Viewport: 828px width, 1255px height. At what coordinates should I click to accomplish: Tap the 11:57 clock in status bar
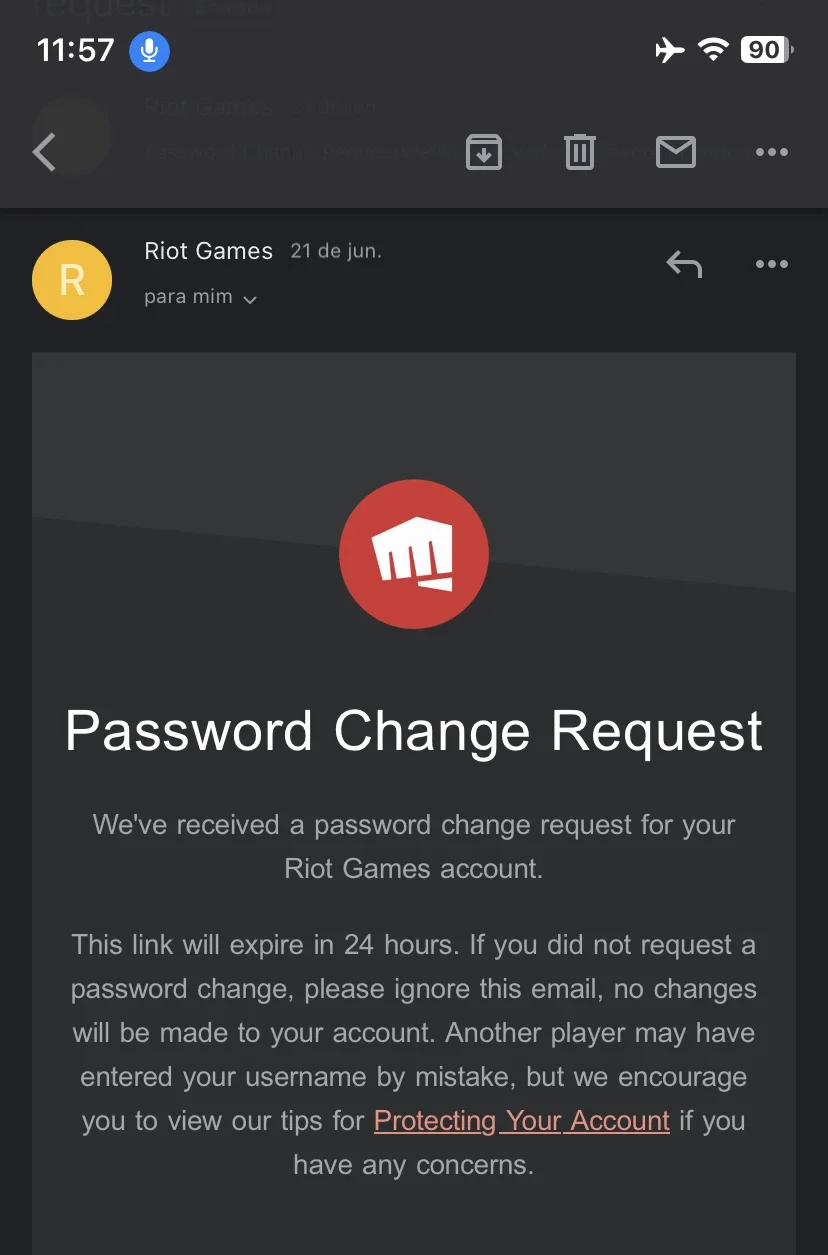(75, 50)
